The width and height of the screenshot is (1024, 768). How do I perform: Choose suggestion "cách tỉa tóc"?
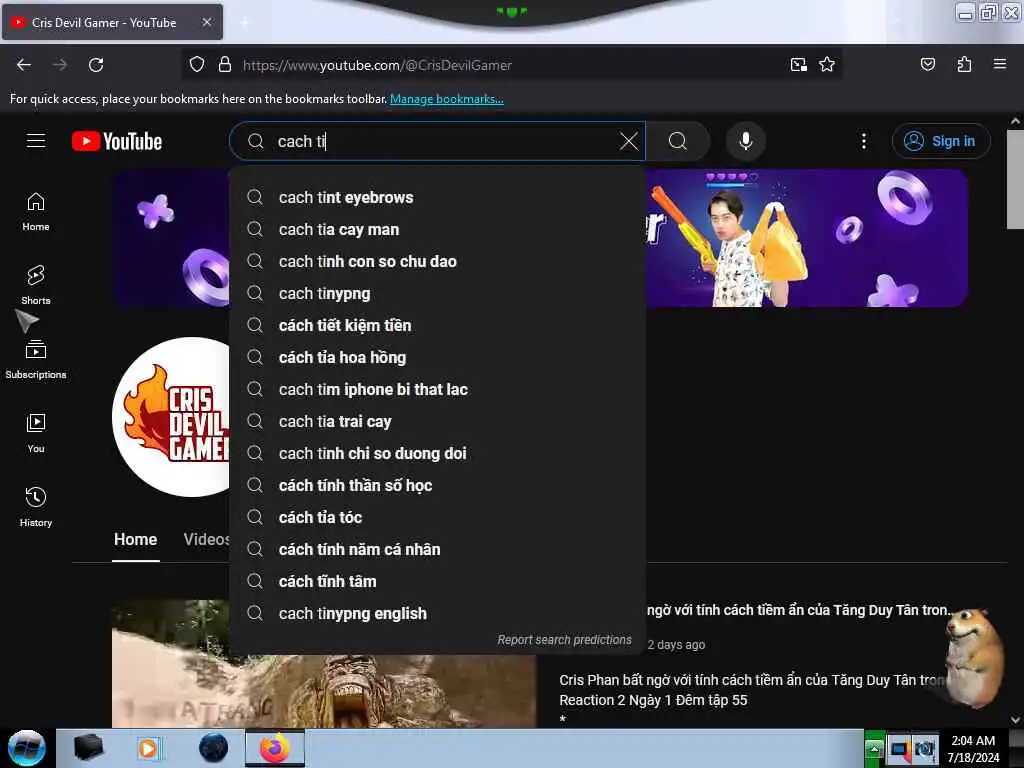[437, 517]
